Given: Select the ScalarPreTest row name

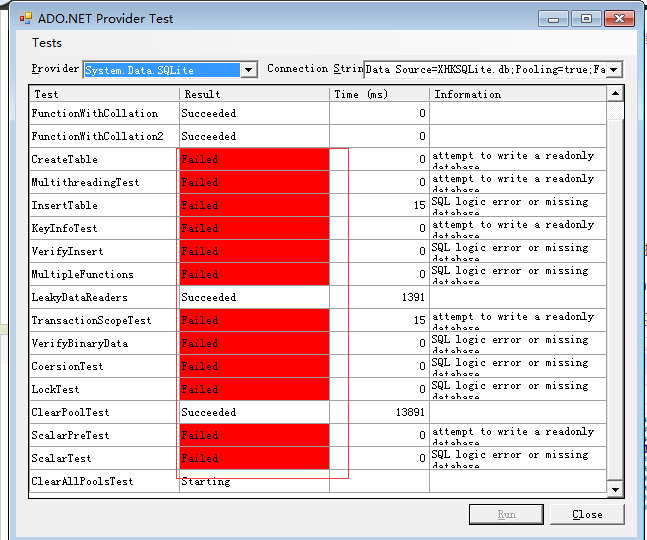Looking at the screenshot, I should tap(71, 435).
